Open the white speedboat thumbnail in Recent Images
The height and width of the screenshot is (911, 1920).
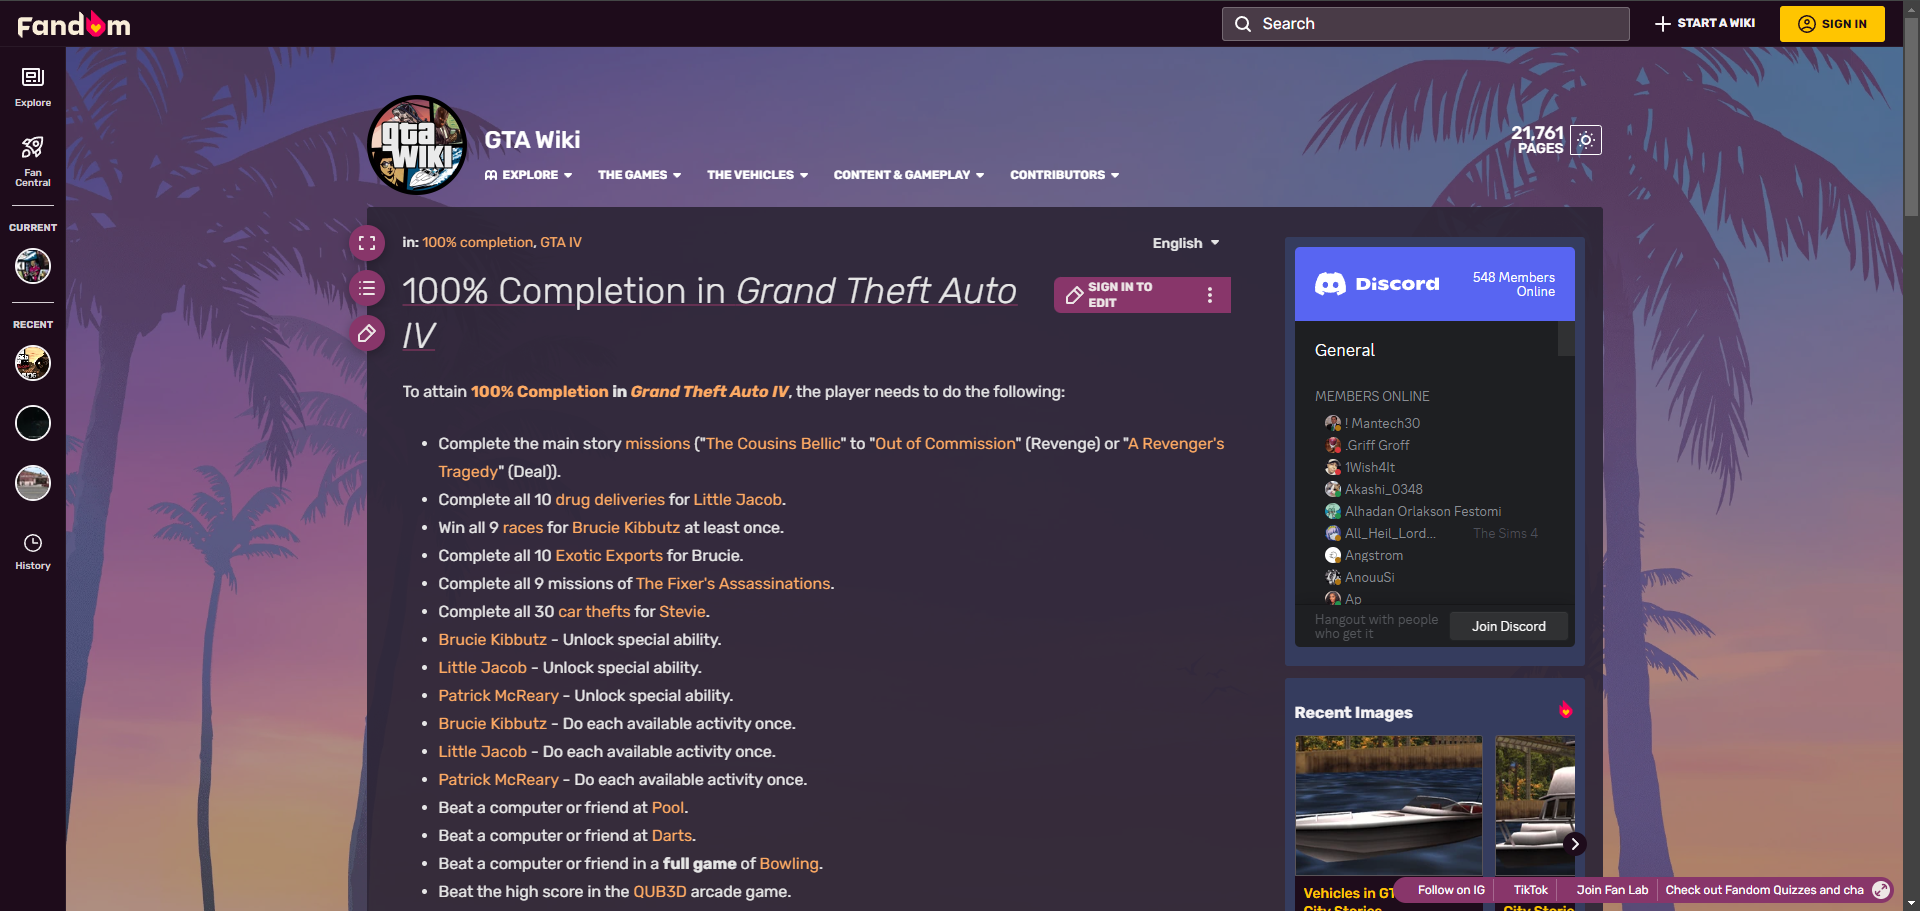[1388, 806]
